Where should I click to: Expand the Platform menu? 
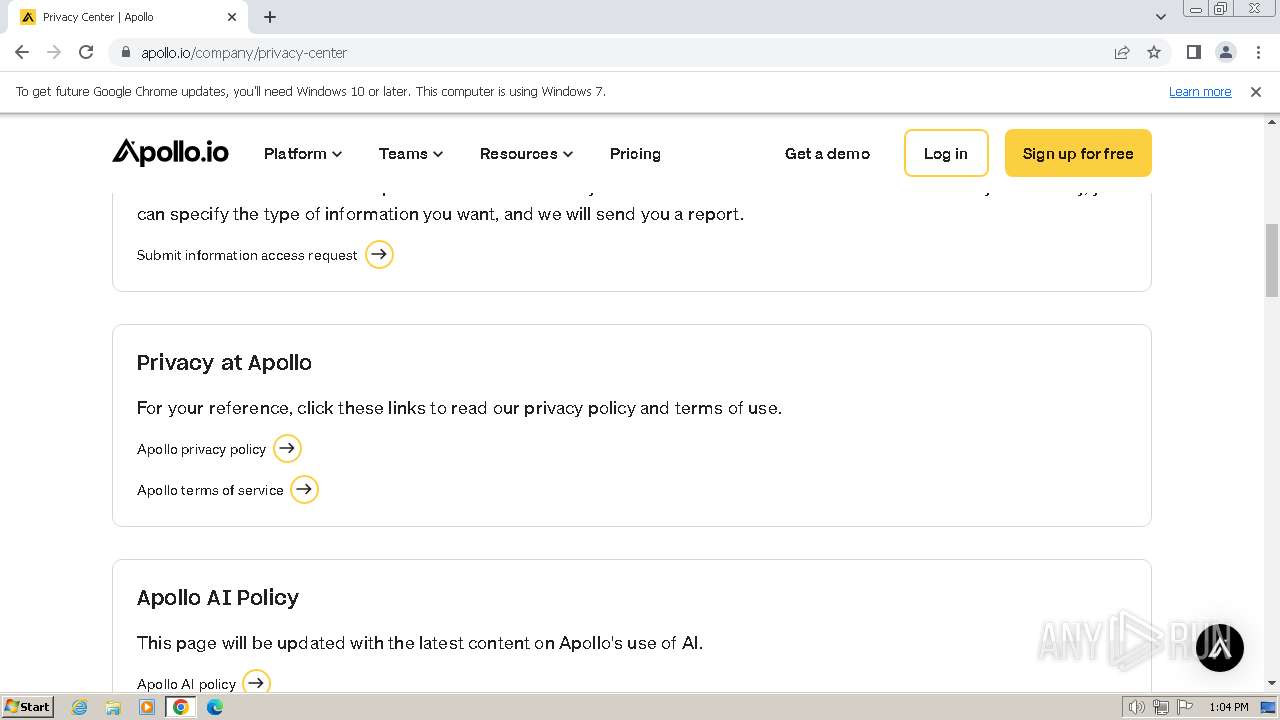click(303, 153)
